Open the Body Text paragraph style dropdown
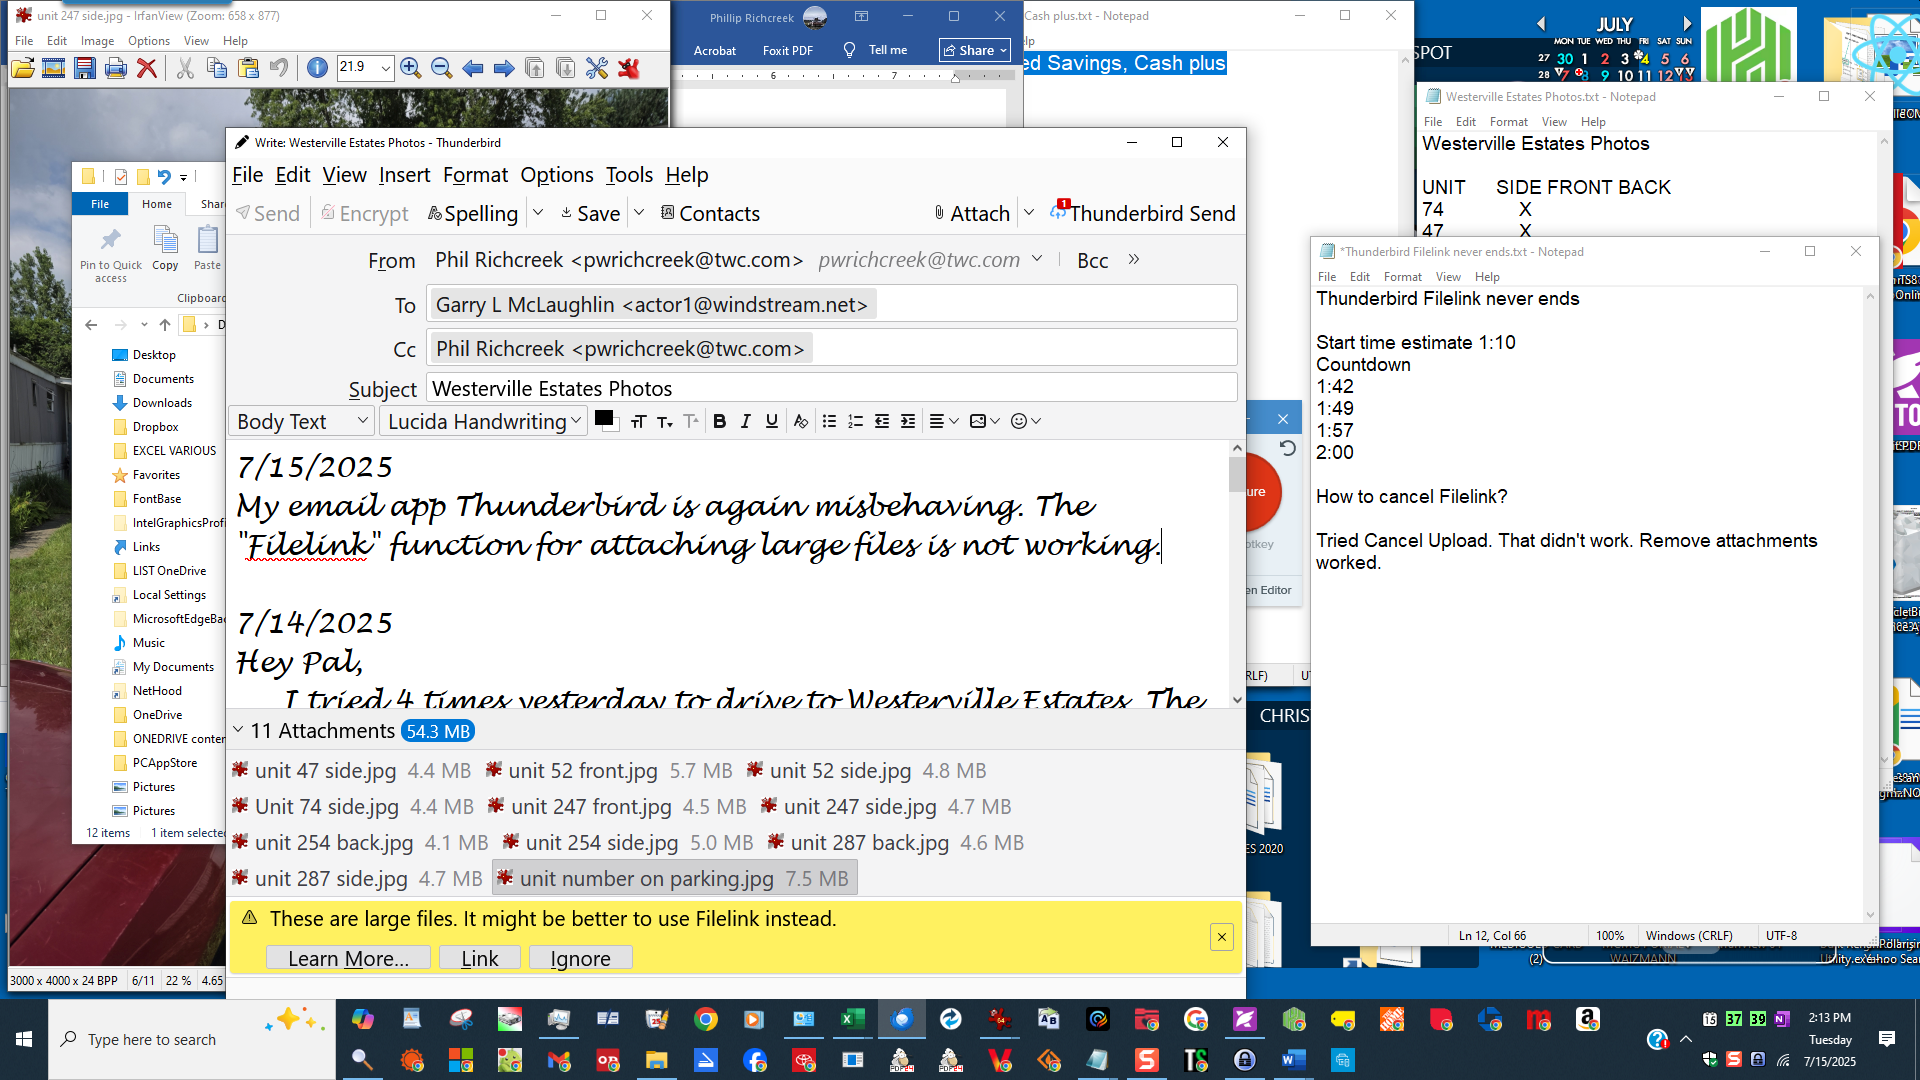Screen dimensions: 1920x1080 pos(300,421)
